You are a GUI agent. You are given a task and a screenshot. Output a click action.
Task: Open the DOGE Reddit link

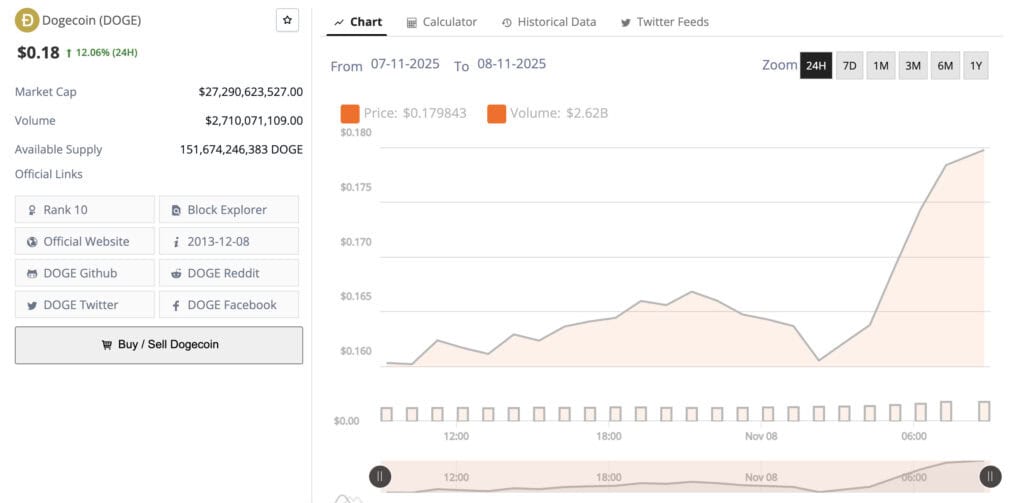pyautogui.click(x=228, y=274)
